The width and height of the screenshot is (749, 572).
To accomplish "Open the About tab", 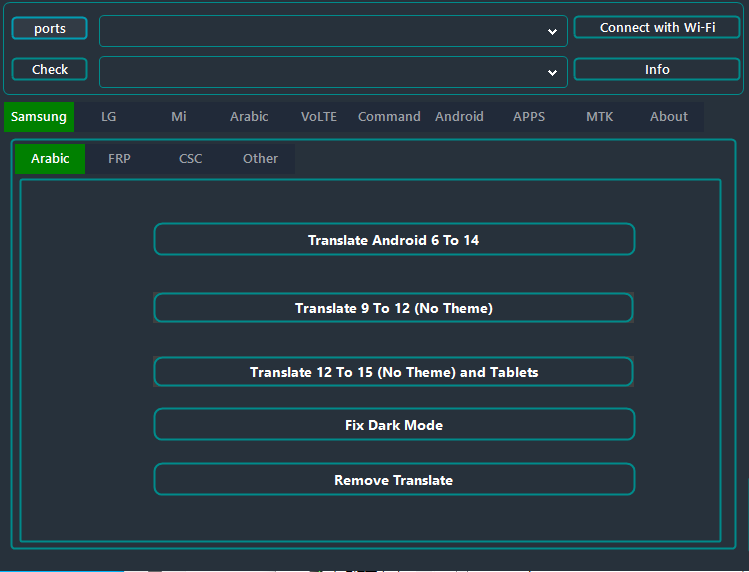I will 669,117.
